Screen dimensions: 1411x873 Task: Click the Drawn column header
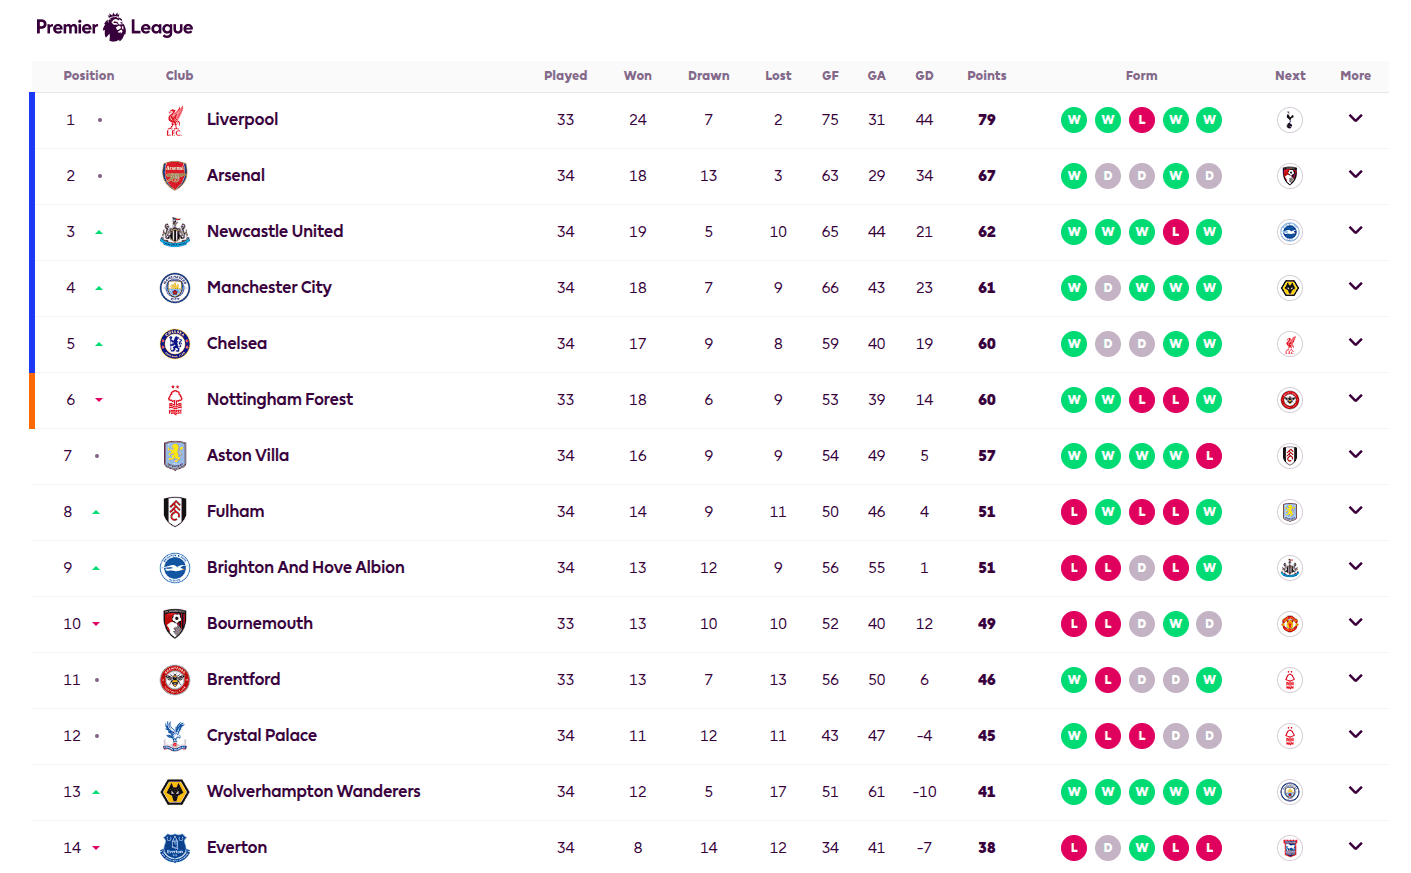click(x=709, y=75)
